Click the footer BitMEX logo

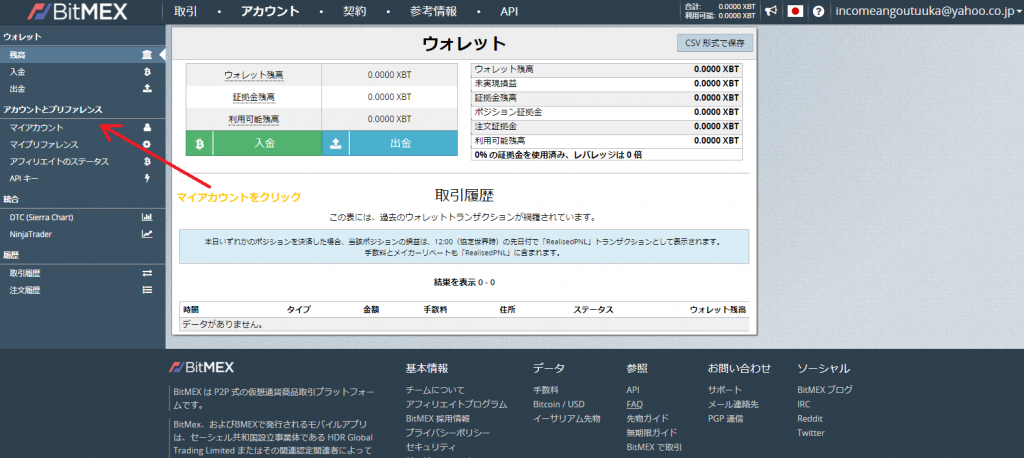pyautogui.click(x=201, y=367)
